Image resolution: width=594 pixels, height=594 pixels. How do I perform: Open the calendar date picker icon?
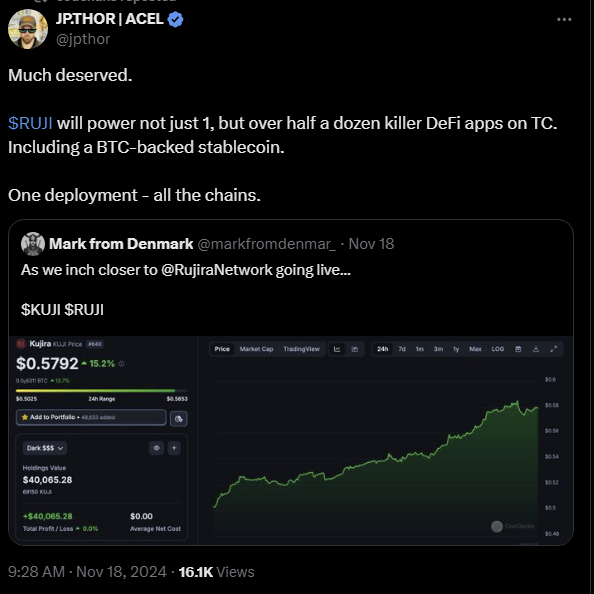tap(518, 349)
